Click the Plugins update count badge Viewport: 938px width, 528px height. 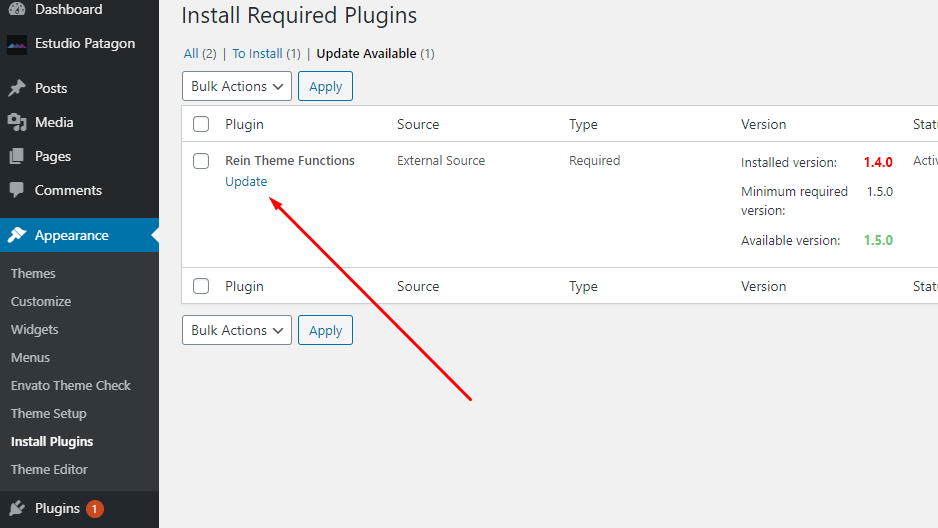(95, 509)
